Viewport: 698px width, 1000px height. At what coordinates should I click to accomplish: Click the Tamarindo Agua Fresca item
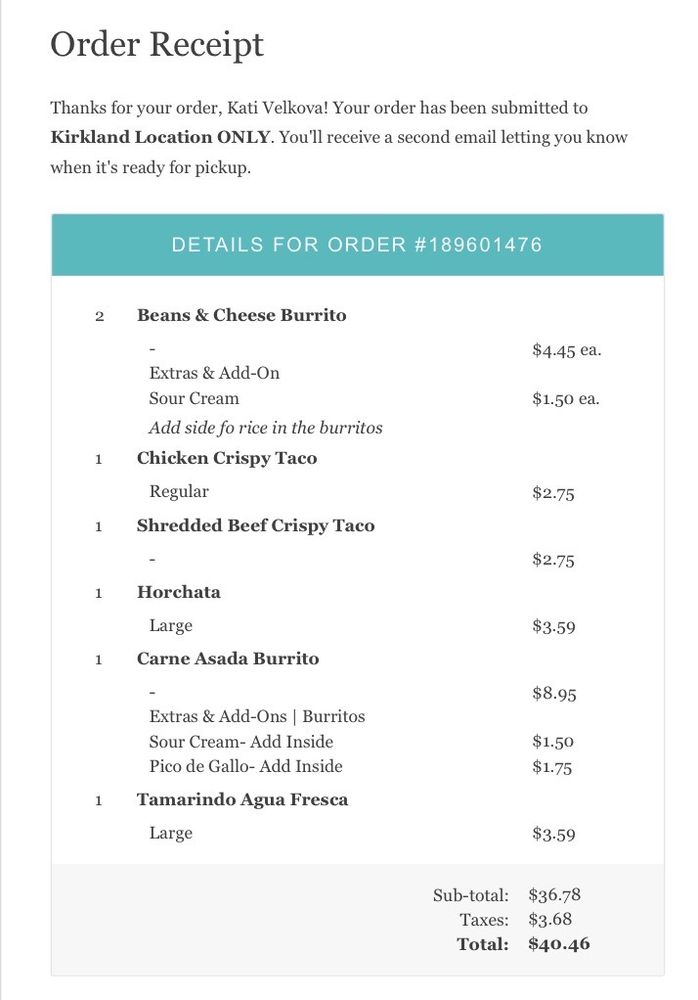(242, 800)
